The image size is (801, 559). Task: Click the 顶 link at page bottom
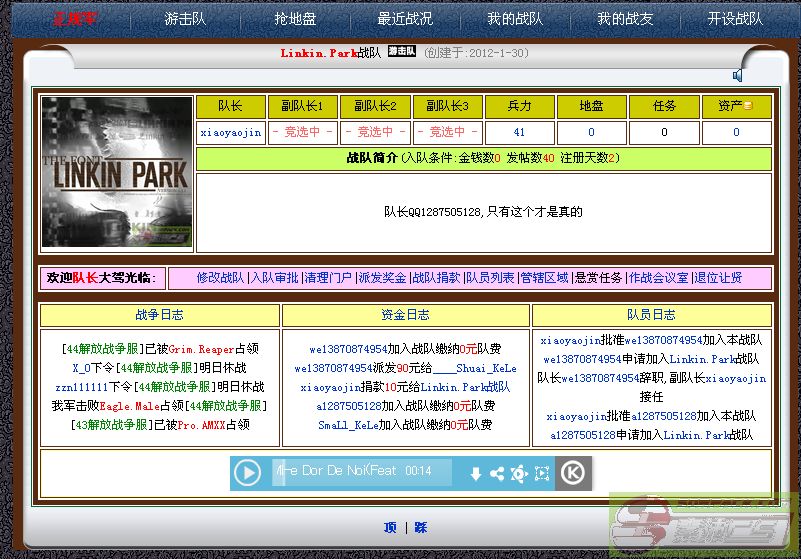click(x=389, y=527)
